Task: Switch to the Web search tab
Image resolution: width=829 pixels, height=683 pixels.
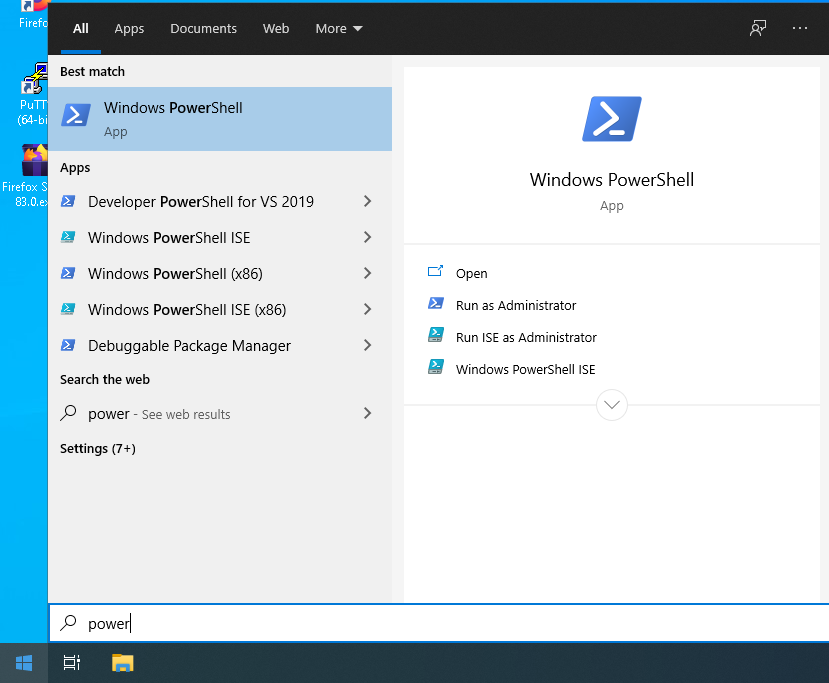Action: (276, 29)
